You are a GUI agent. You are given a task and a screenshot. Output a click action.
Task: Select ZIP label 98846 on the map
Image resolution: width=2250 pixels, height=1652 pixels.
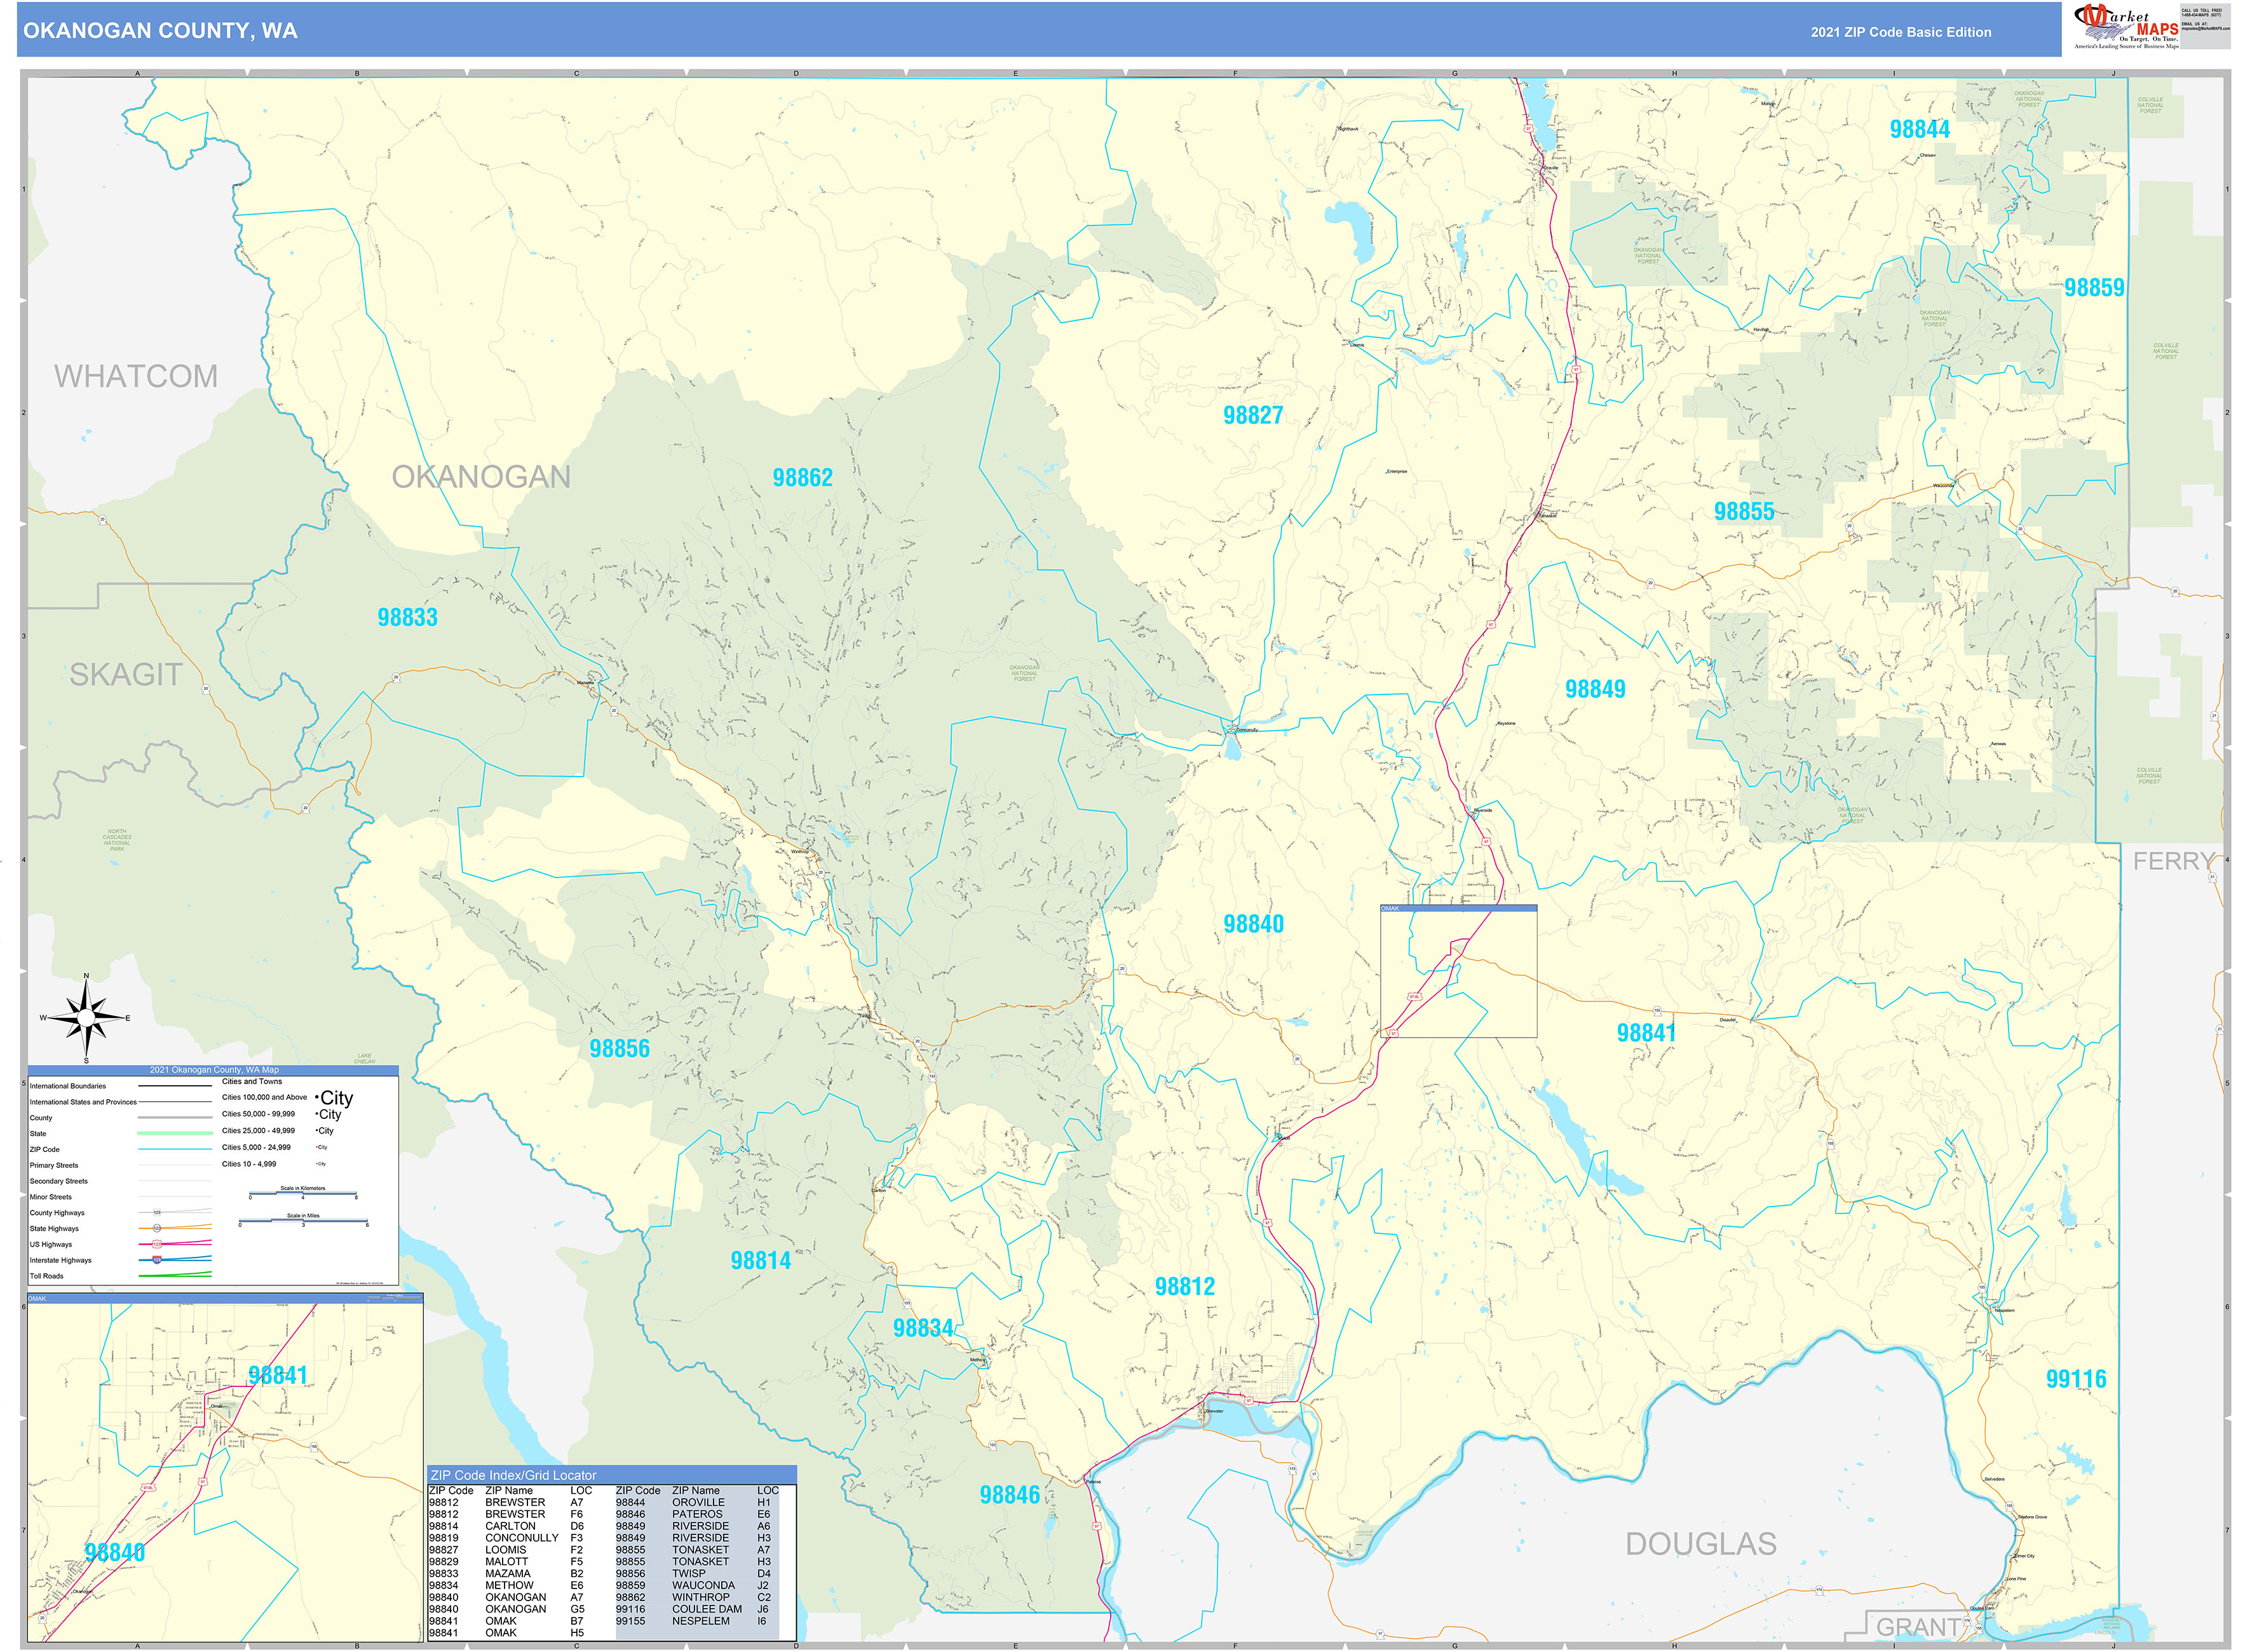pos(1009,1495)
